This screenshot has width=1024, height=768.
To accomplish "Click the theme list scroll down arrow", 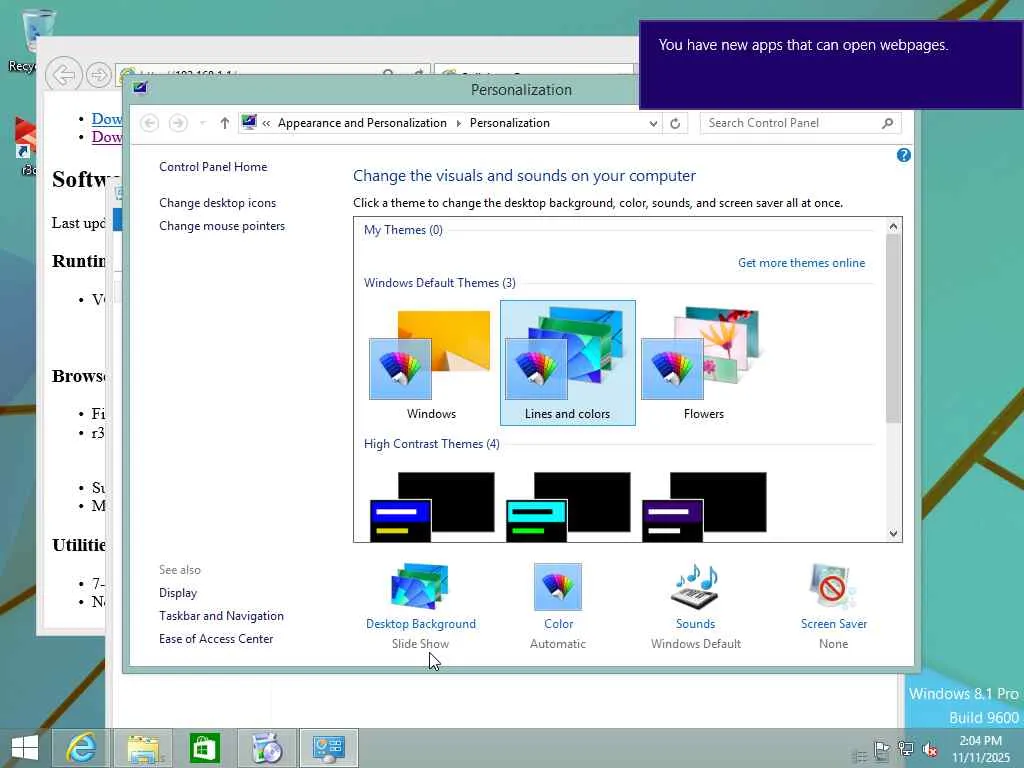I will click(x=893, y=534).
